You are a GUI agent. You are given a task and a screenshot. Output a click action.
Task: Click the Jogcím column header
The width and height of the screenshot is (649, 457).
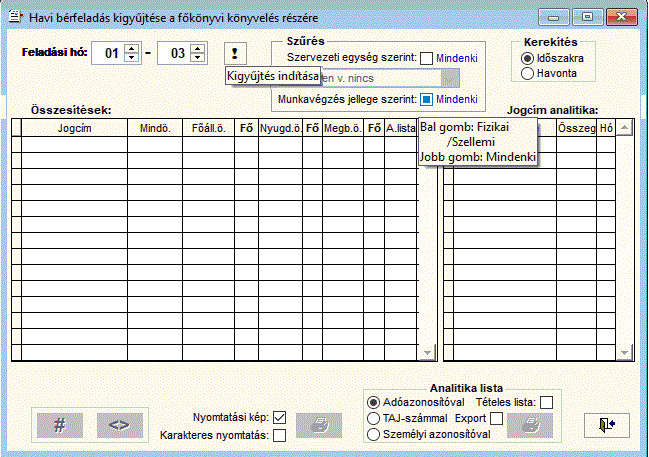click(x=74, y=128)
